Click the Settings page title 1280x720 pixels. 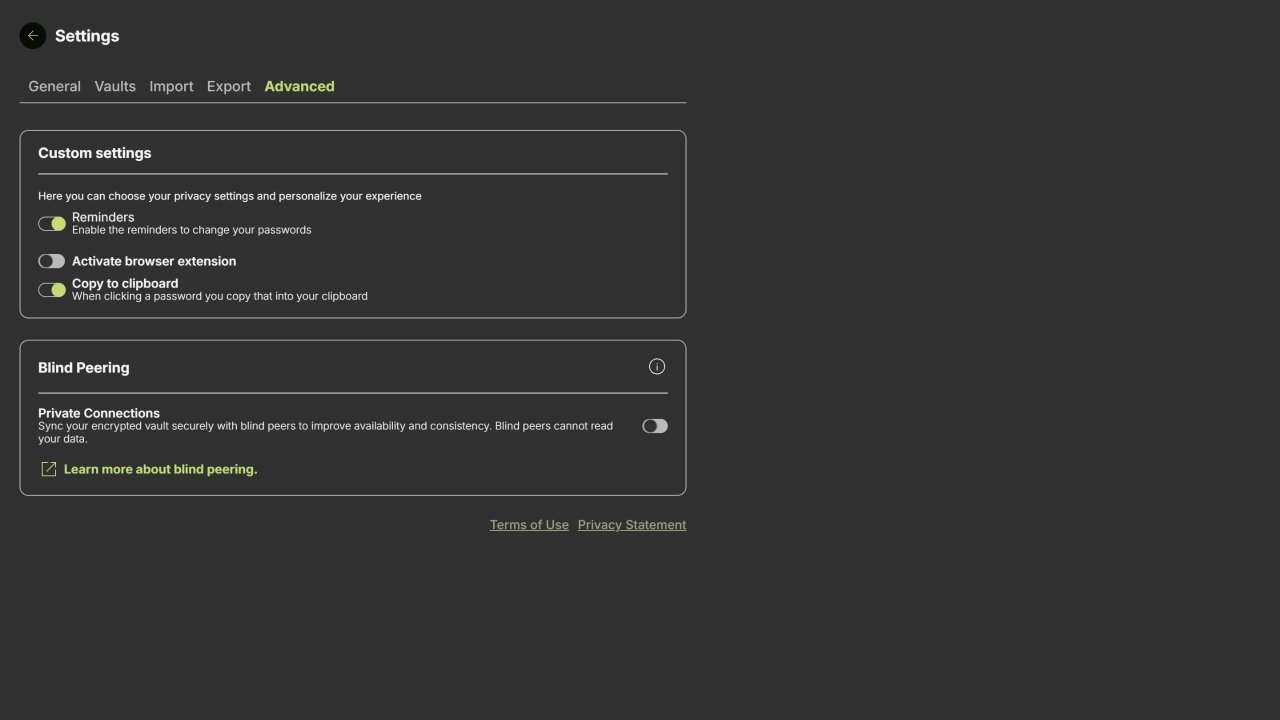point(87,36)
